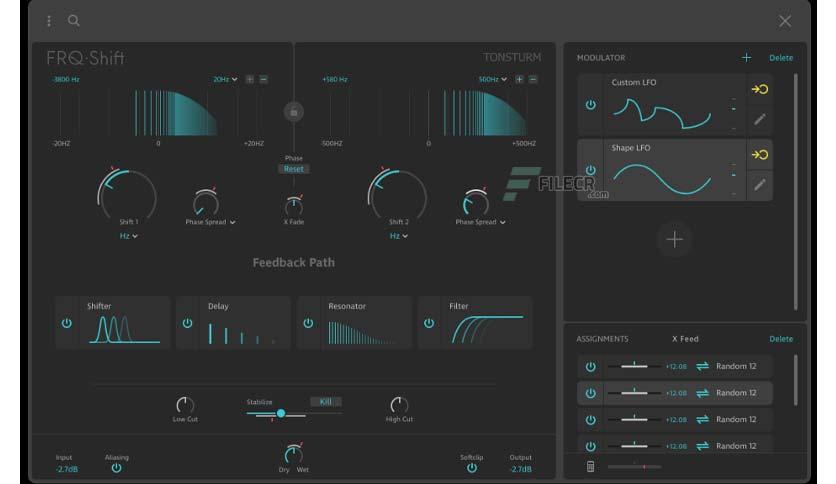The width and height of the screenshot is (836, 484).
Task: Click the Modulator panel scrollbar
Action: click(x=796, y=192)
